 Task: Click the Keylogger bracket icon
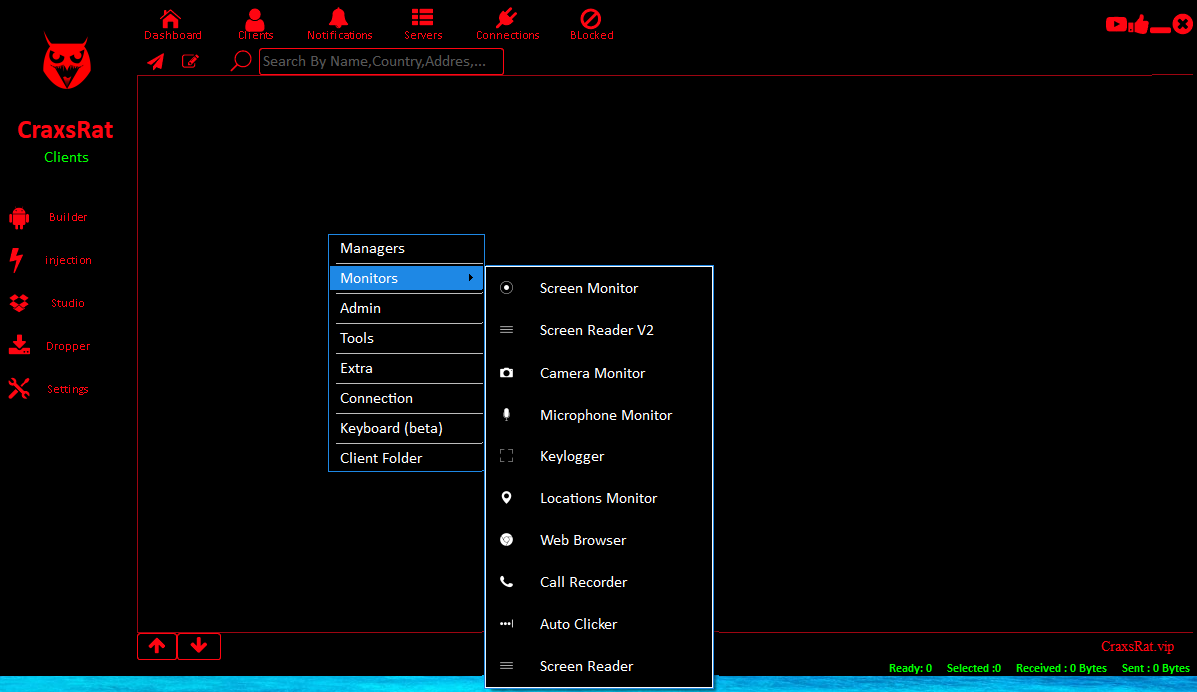click(506, 456)
